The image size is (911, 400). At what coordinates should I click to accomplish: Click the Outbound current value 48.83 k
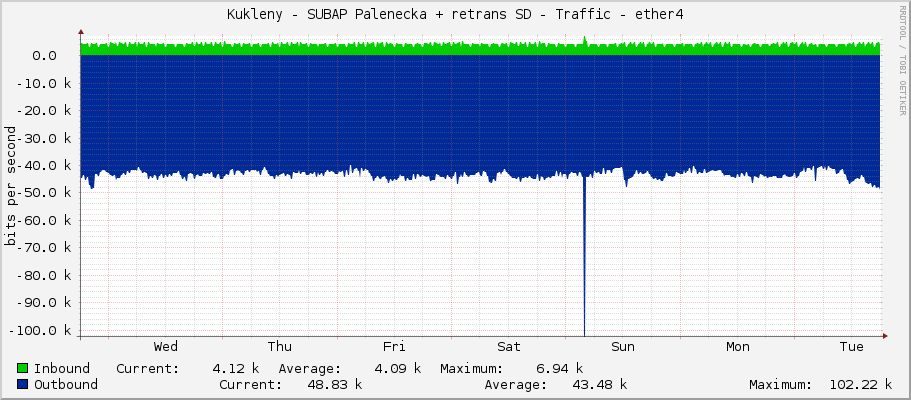click(334, 384)
